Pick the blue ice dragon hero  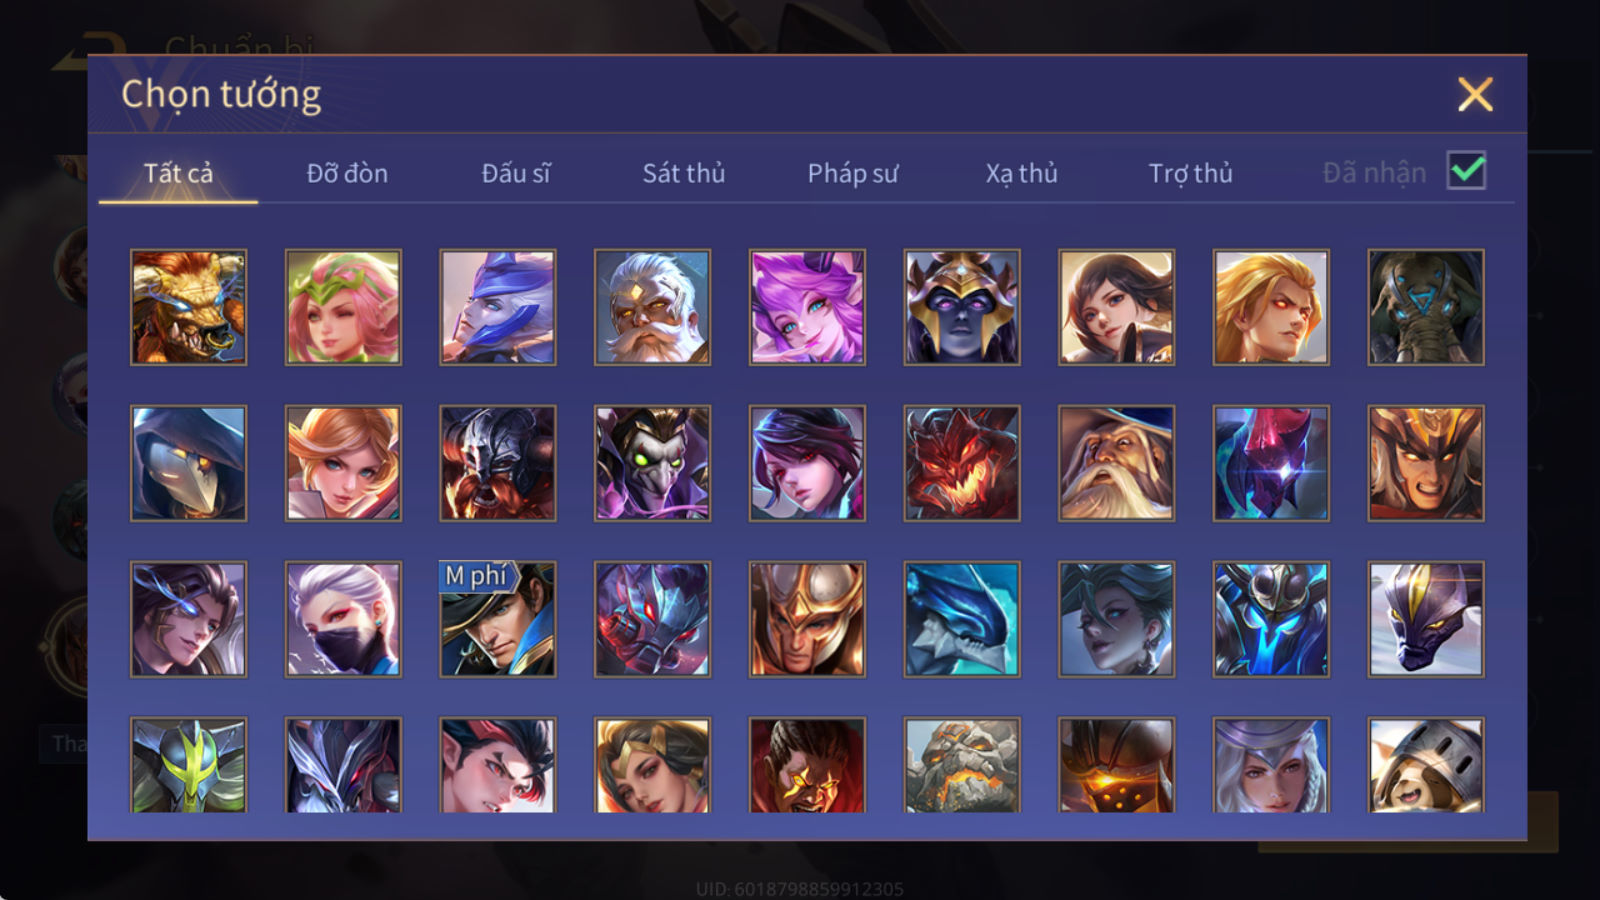[962, 619]
